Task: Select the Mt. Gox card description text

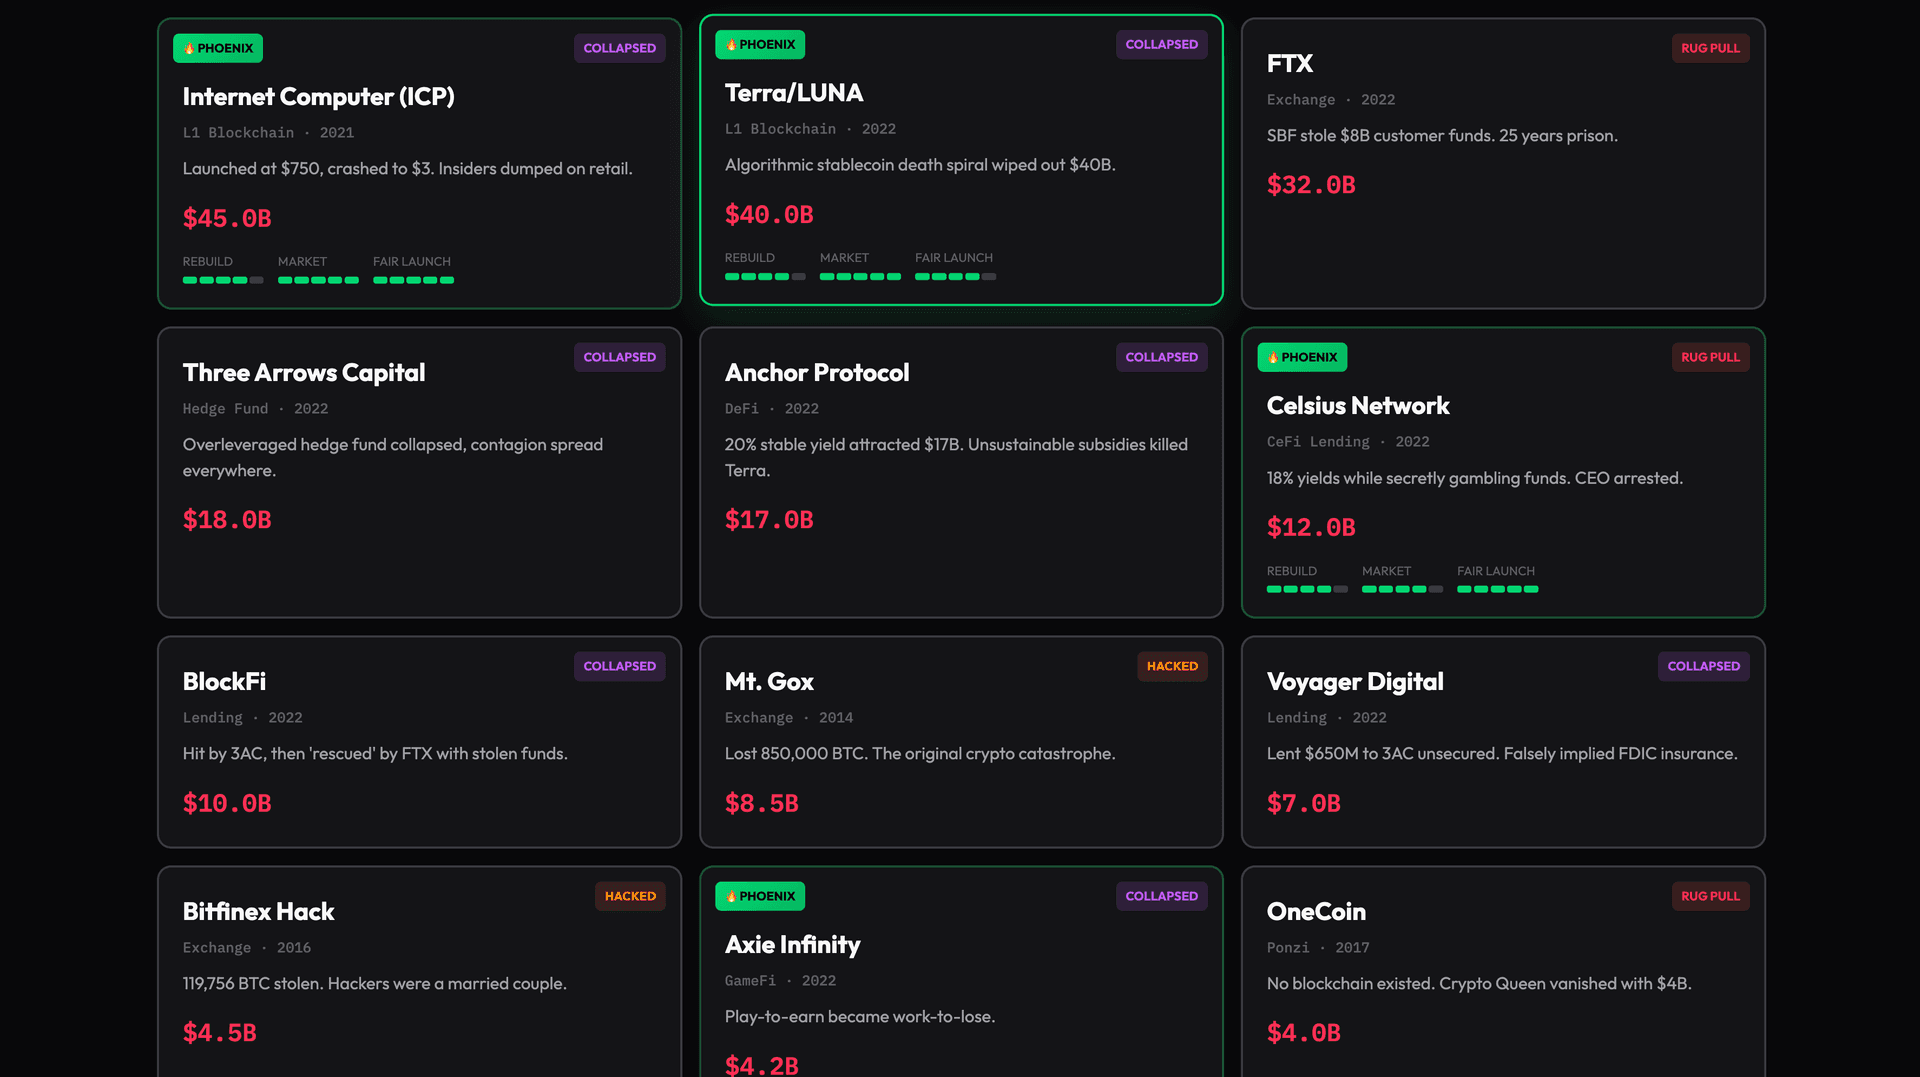Action: click(x=920, y=754)
